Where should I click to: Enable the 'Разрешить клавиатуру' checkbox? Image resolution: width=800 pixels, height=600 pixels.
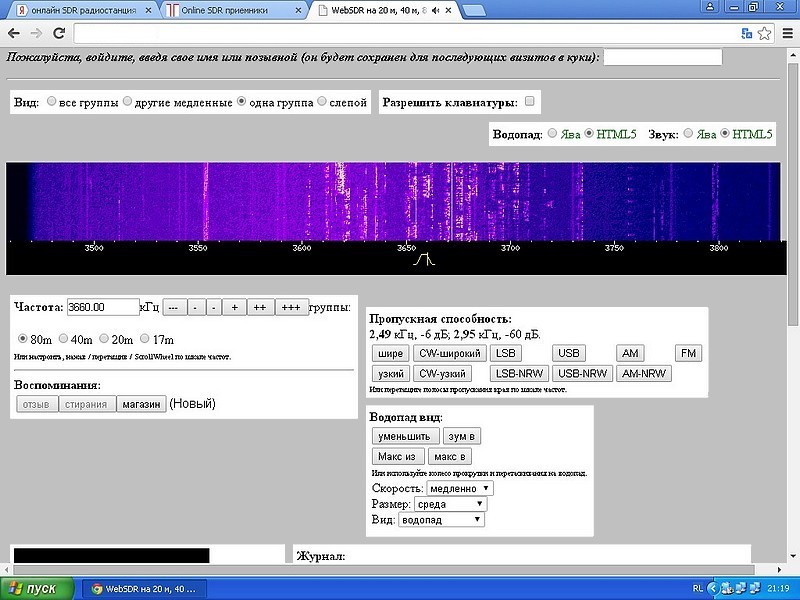click(x=530, y=102)
